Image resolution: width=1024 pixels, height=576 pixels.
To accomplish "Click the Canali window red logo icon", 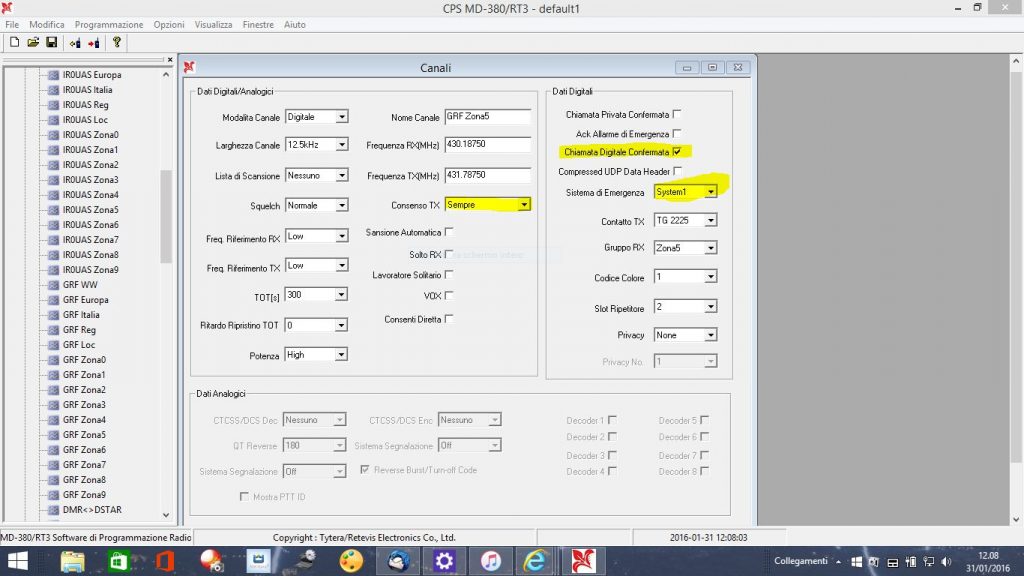I will [x=189, y=67].
